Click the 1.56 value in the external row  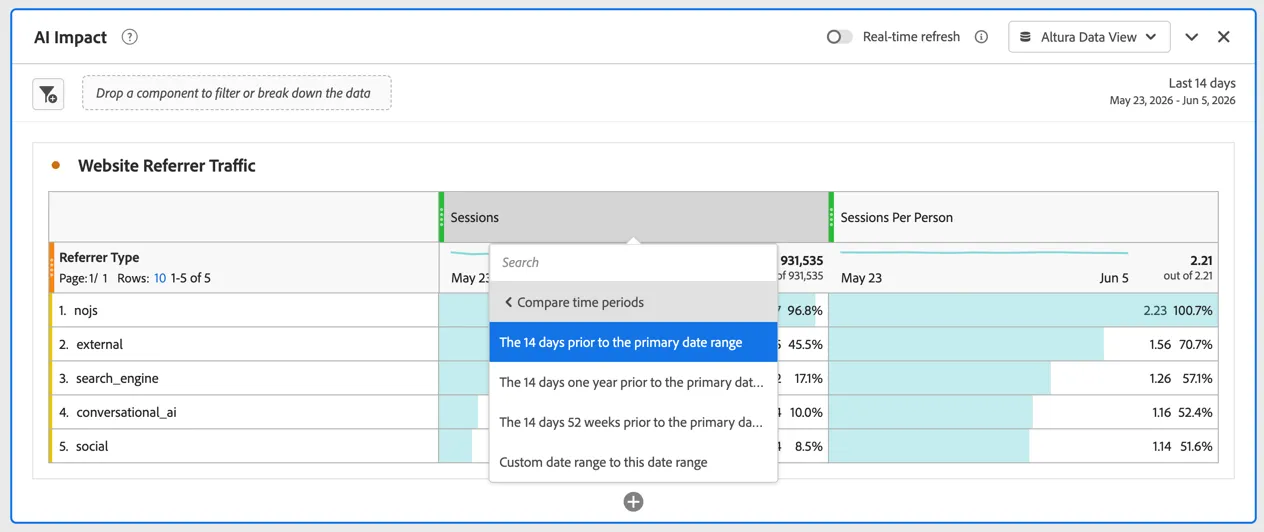coord(1160,344)
